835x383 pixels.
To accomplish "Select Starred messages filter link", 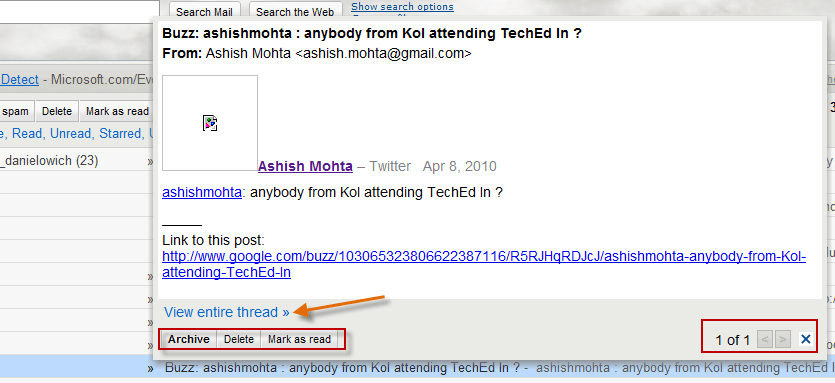I will point(121,134).
